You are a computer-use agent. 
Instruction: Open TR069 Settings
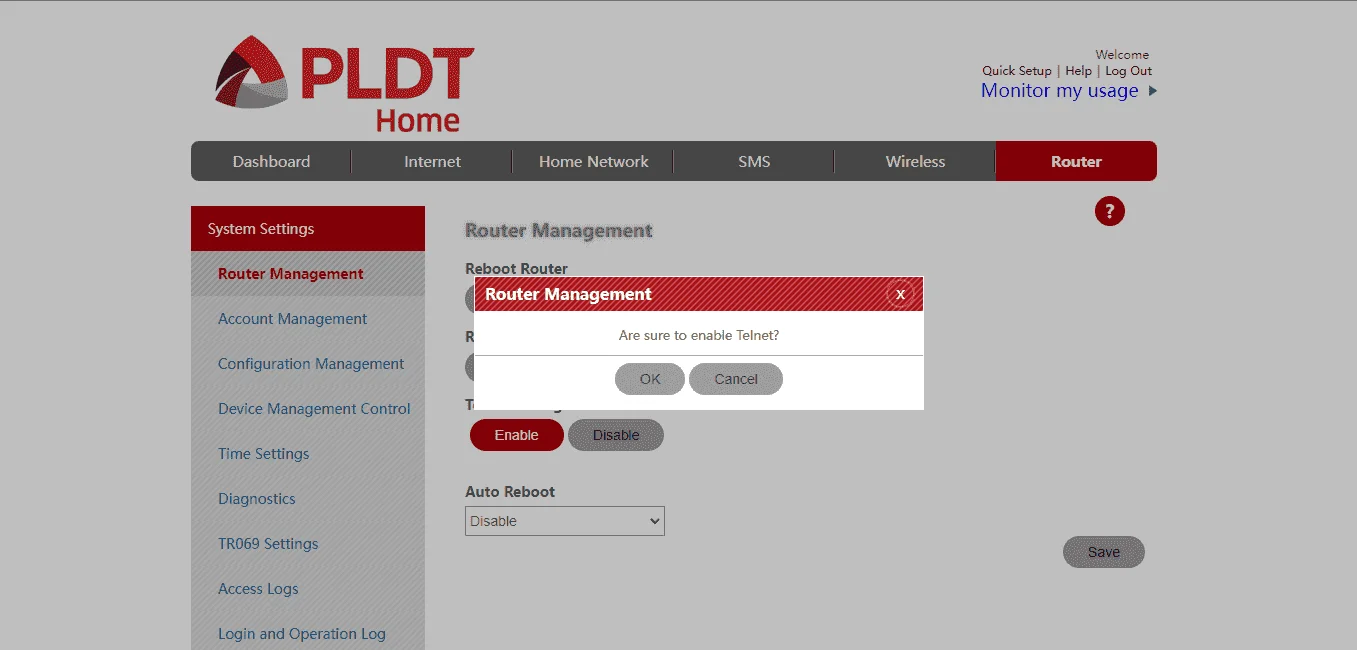pyautogui.click(x=268, y=544)
